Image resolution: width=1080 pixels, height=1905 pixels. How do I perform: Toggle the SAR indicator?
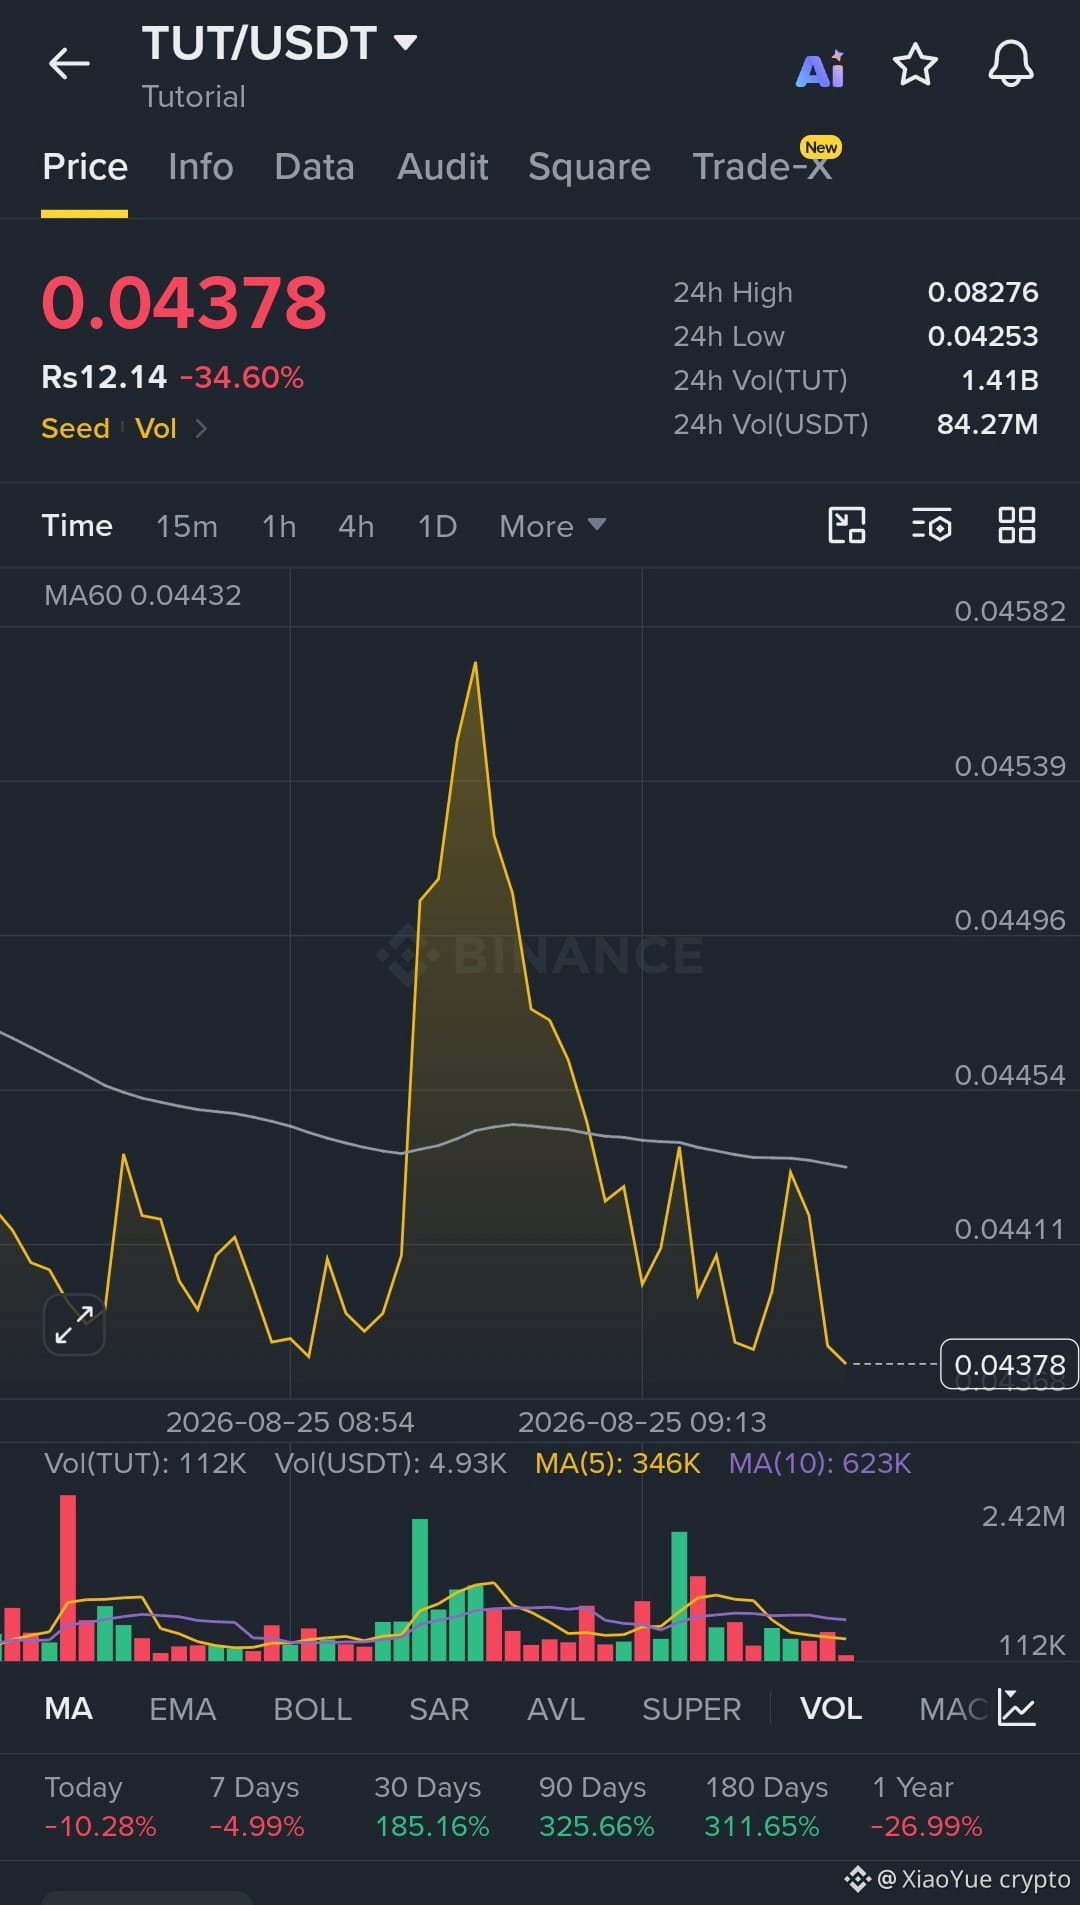coord(439,1709)
